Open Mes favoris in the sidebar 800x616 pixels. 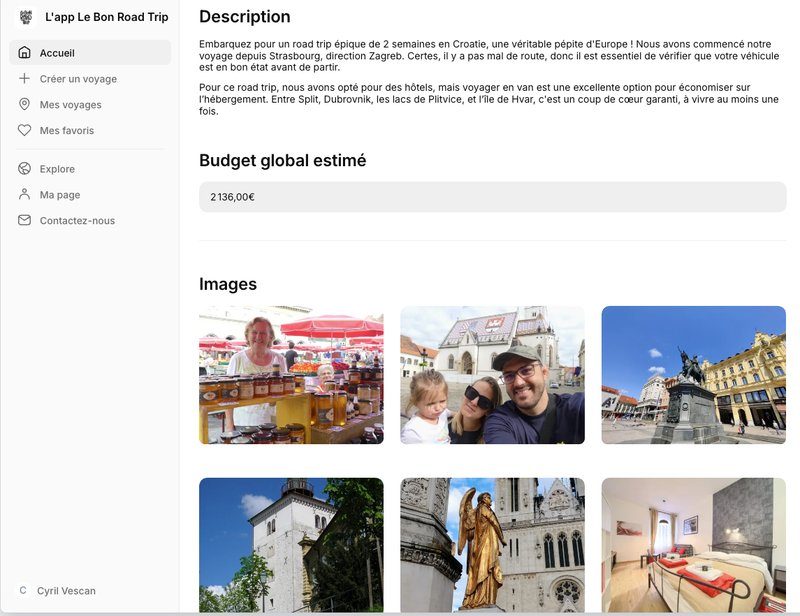(90, 130)
